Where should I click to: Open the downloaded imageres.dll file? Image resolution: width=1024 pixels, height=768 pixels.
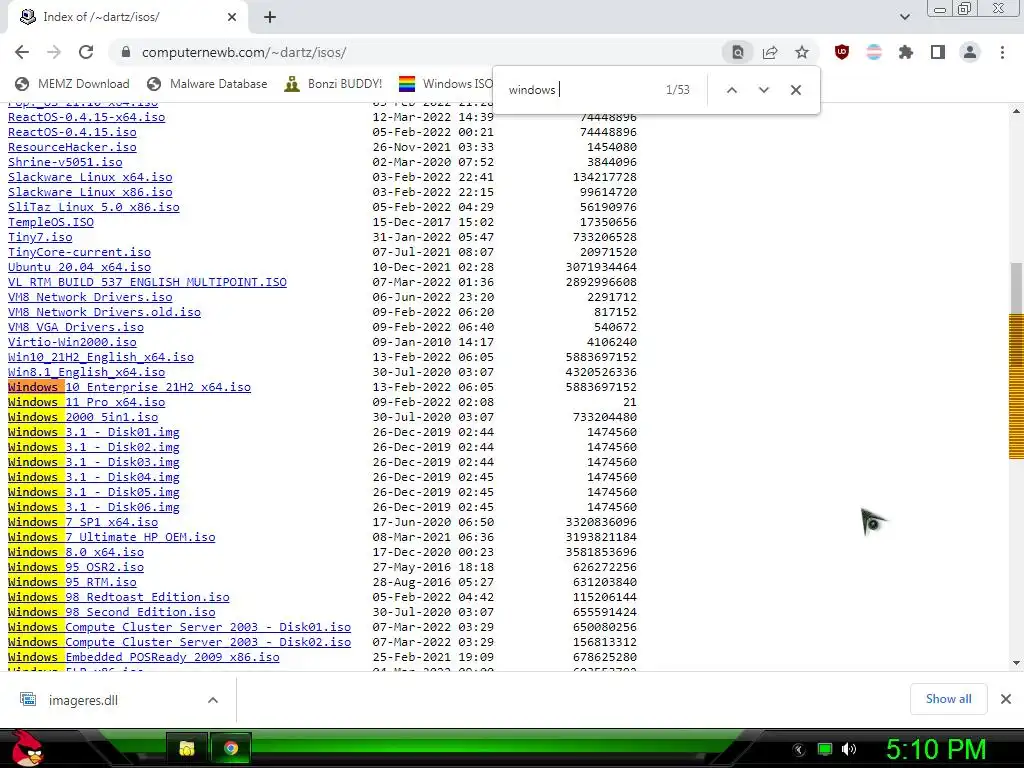click(x=83, y=700)
